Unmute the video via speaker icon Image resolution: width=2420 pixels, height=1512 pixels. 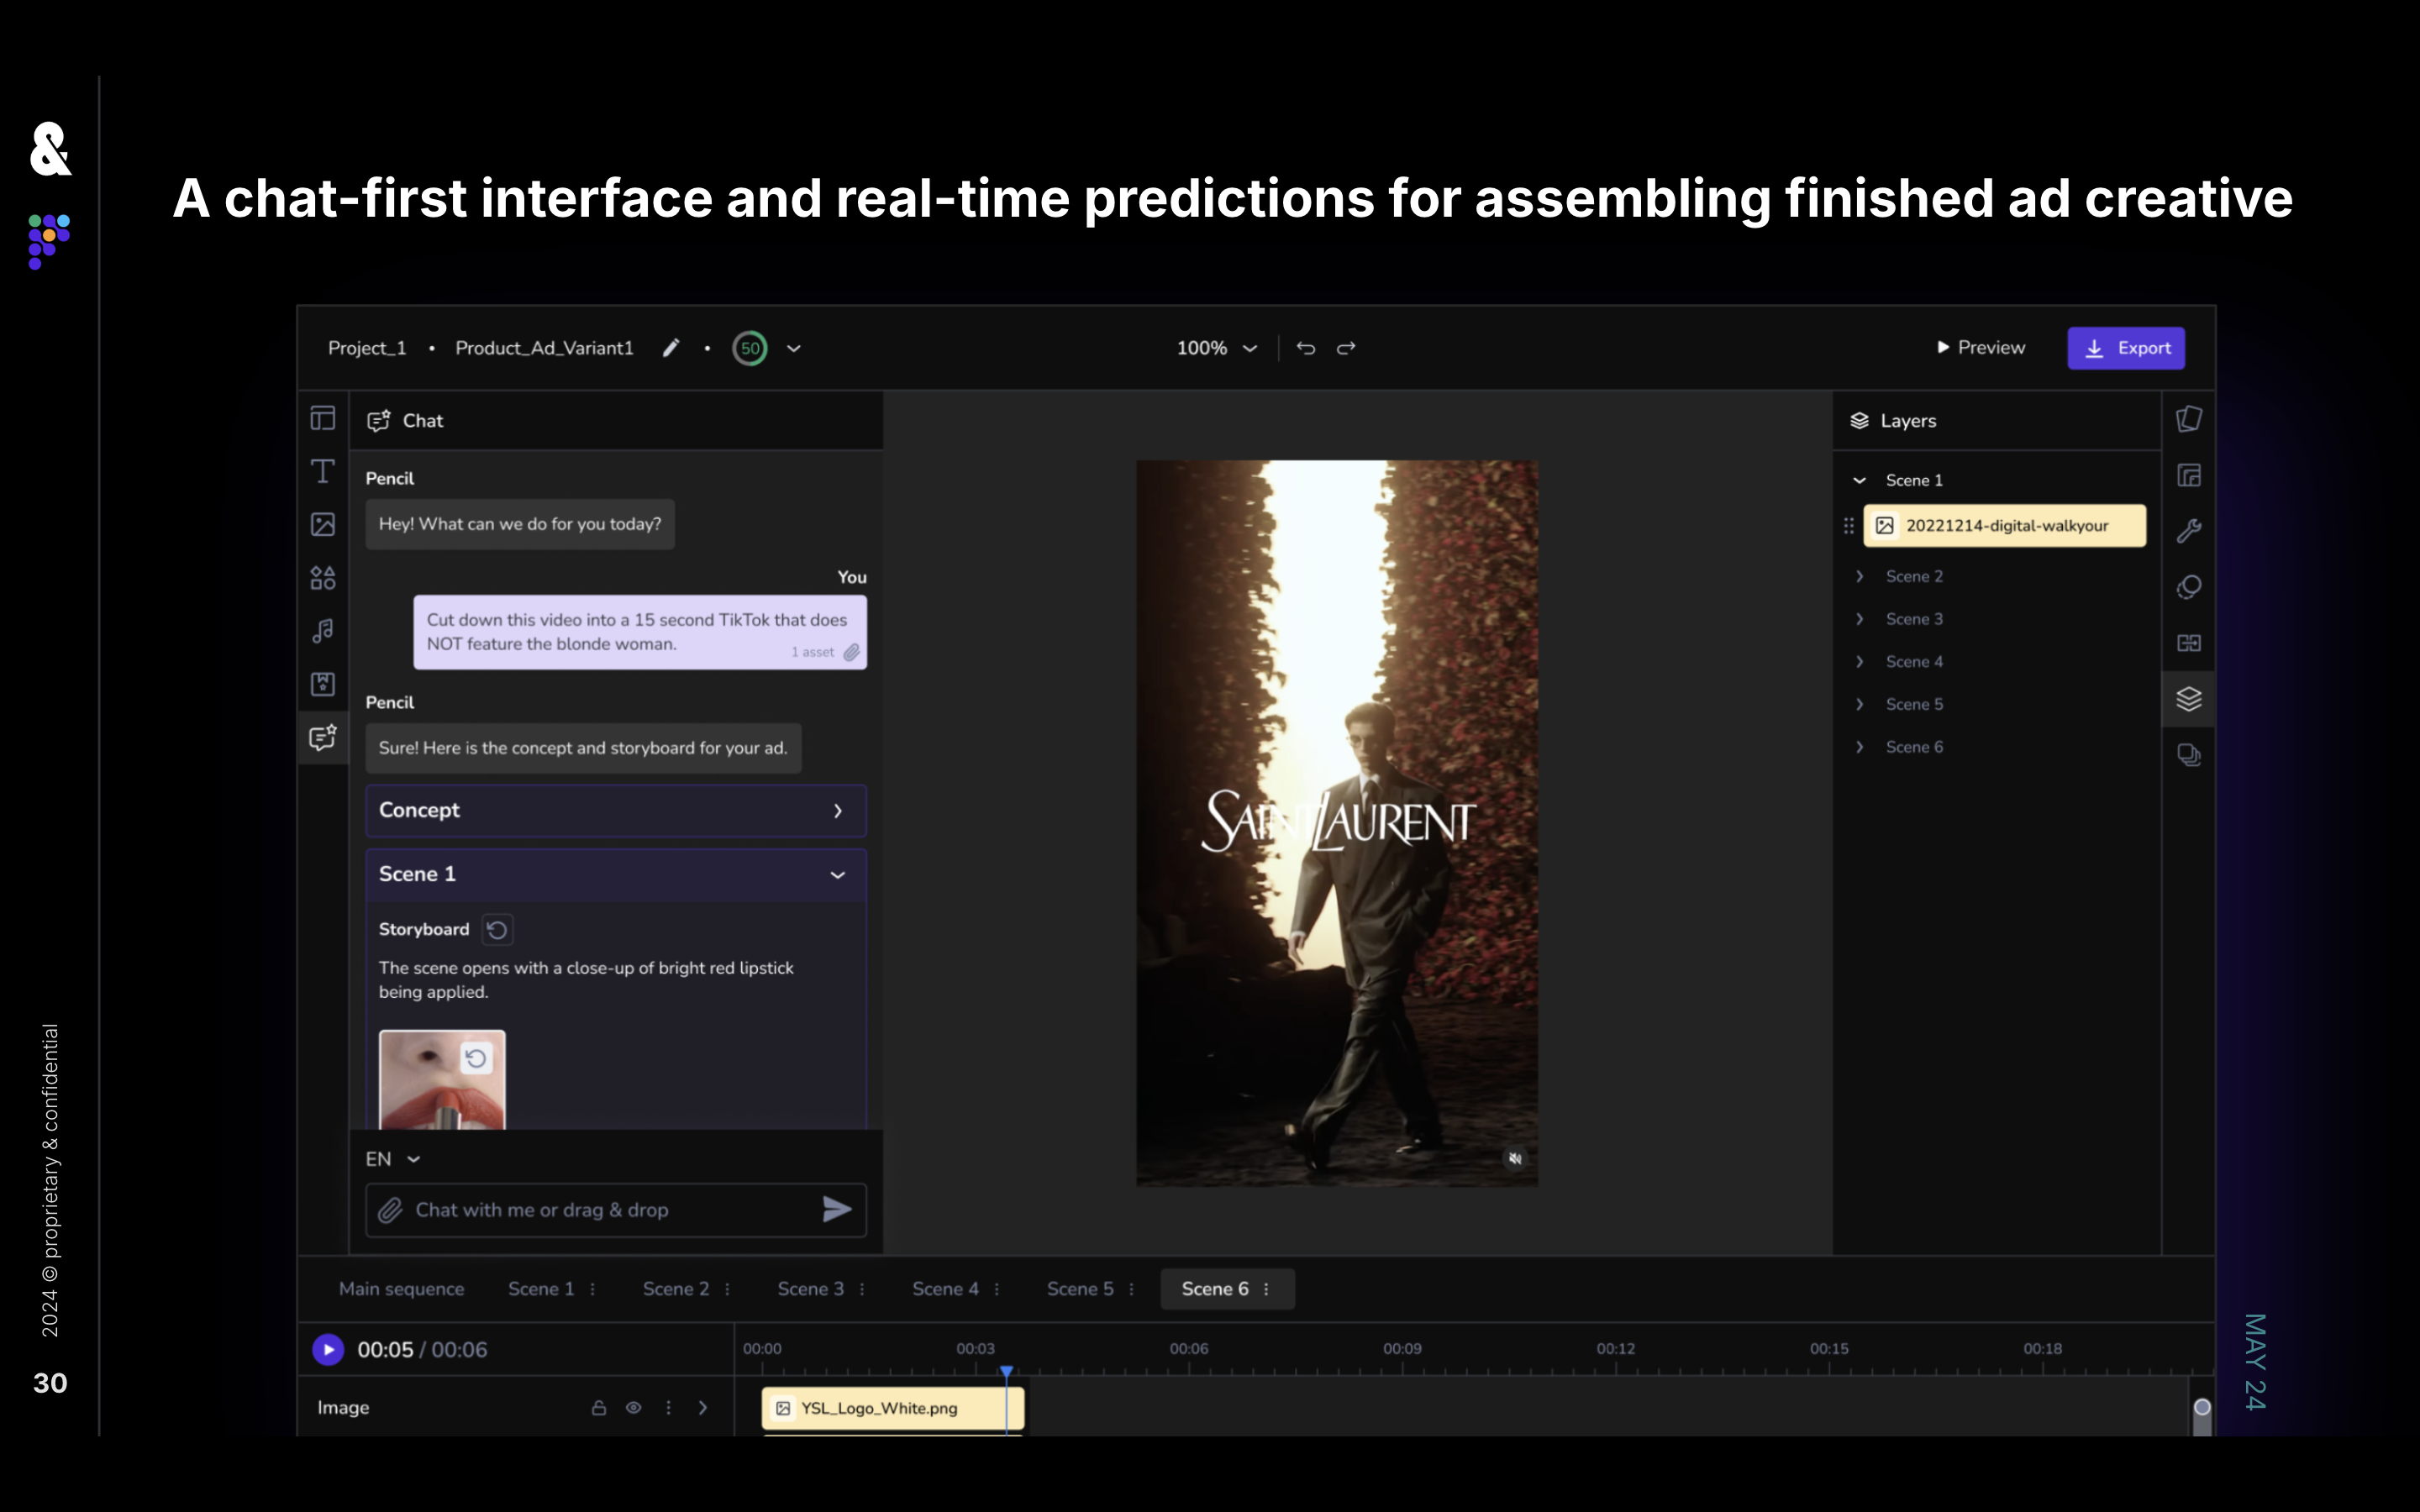click(x=1514, y=1158)
